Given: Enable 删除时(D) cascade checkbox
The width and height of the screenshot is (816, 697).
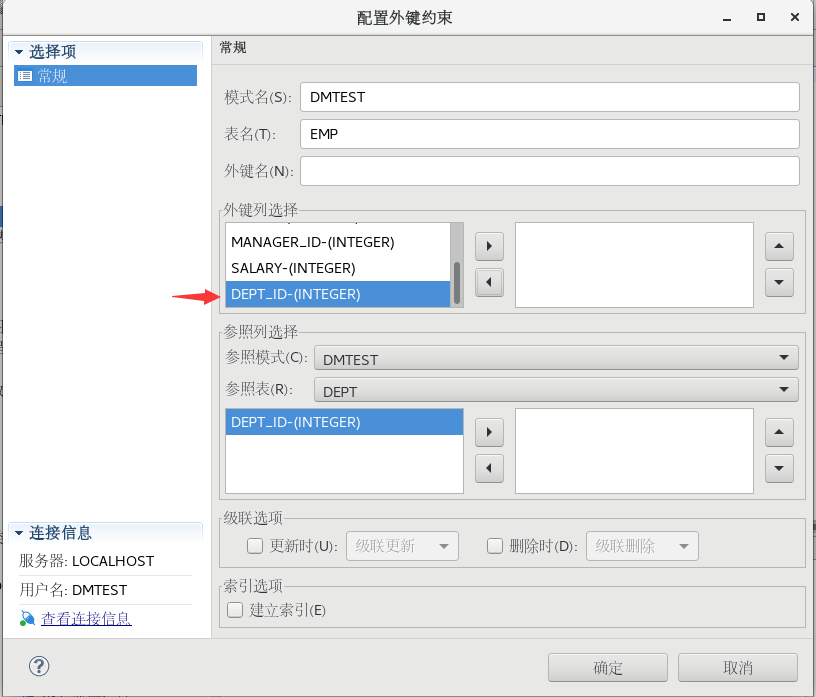Looking at the screenshot, I should tap(495, 546).
